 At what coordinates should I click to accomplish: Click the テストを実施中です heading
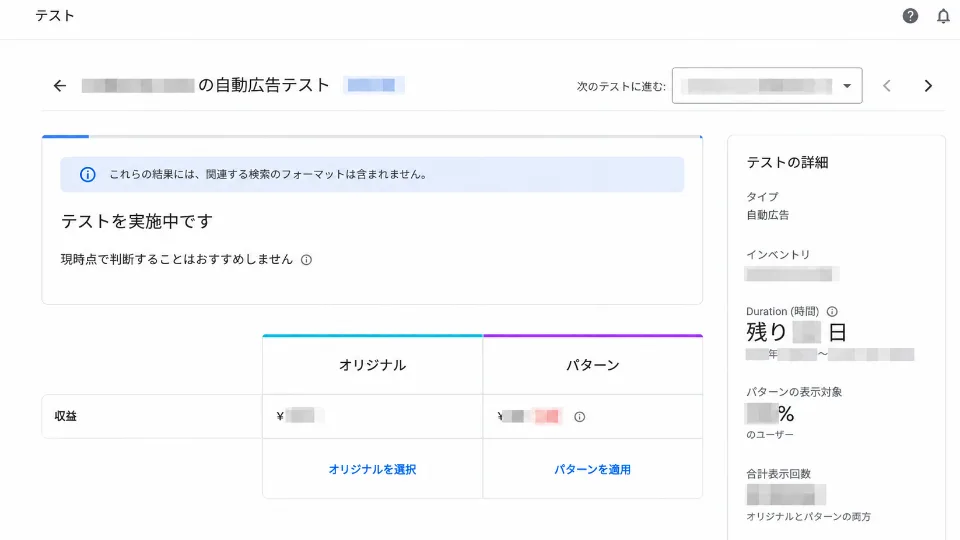tap(137, 221)
